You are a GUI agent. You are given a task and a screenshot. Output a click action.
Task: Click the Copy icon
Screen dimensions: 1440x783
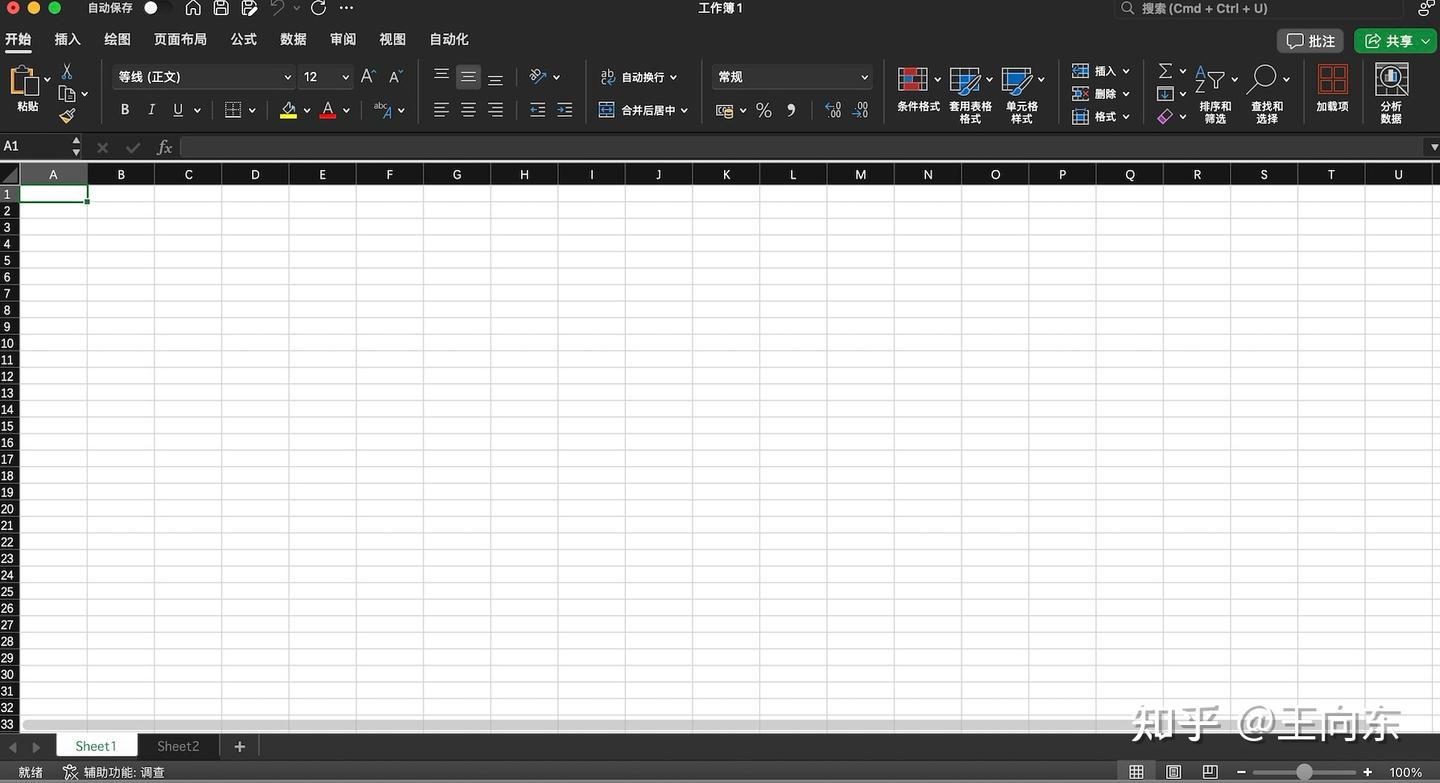[67, 94]
